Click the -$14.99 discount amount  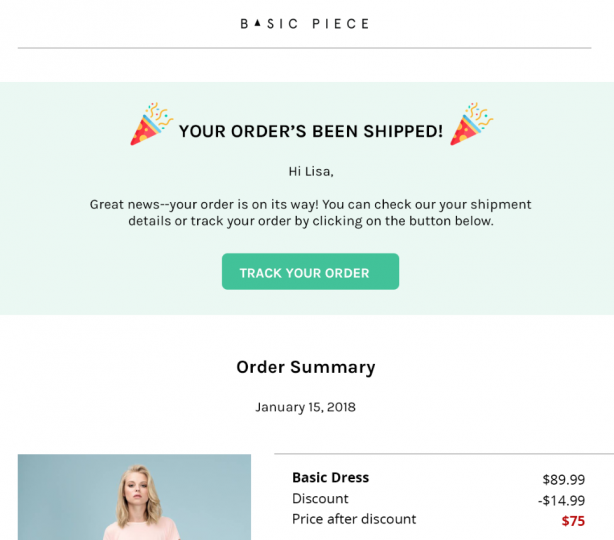[x=561, y=500]
